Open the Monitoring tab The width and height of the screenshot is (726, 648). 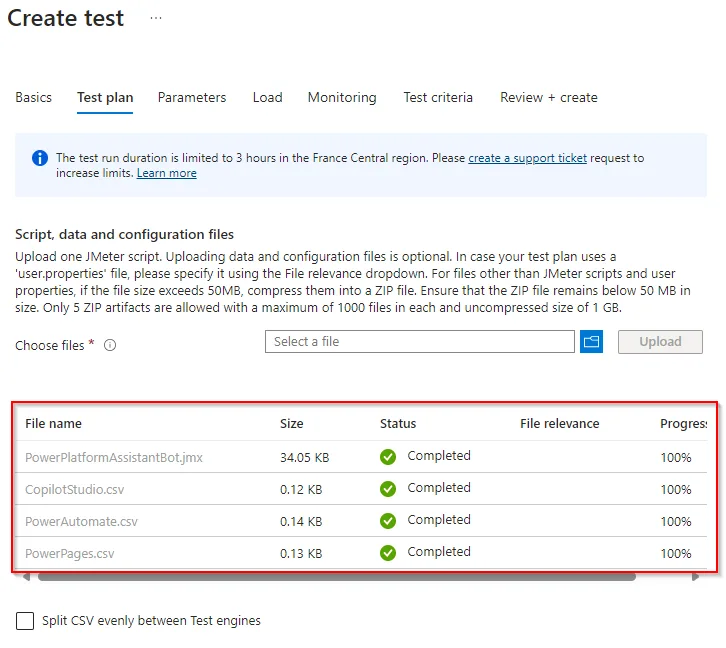pyautogui.click(x=342, y=98)
